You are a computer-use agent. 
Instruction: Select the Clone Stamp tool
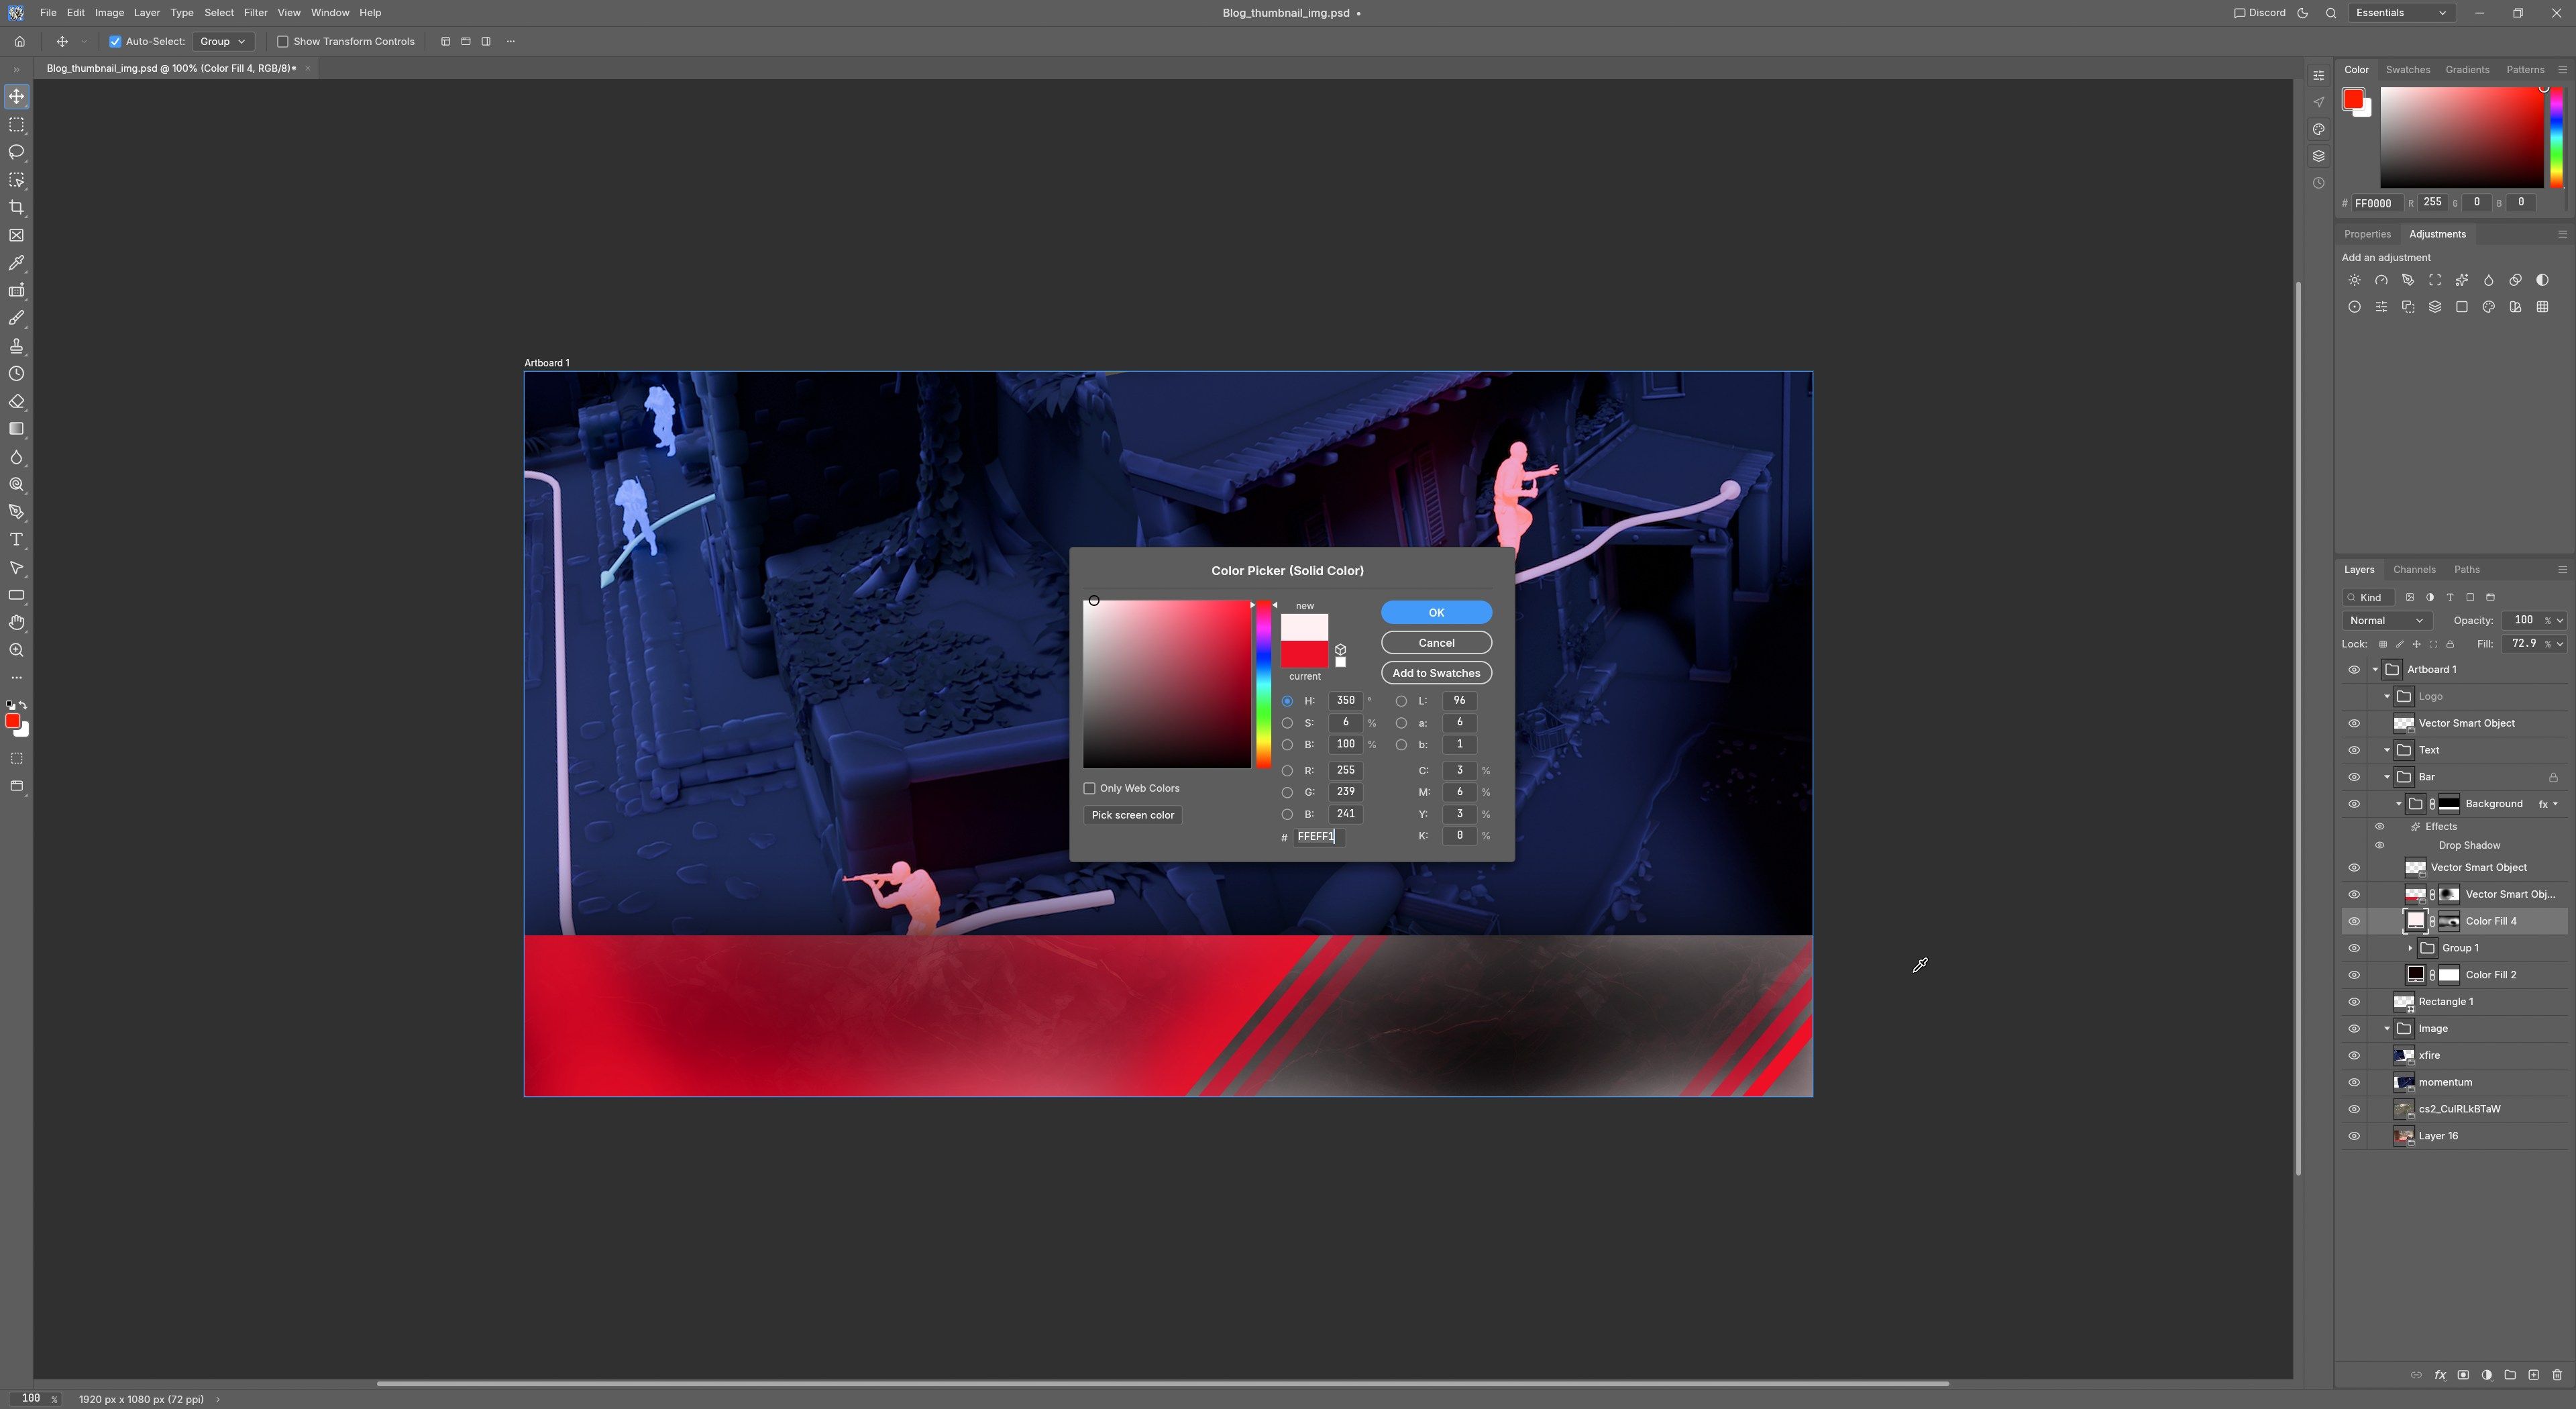16,346
